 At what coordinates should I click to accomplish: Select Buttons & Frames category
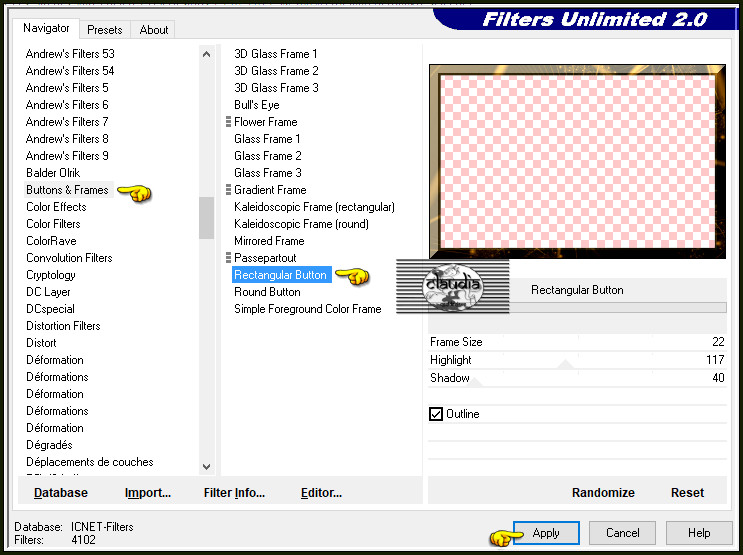(x=67, y=190)
